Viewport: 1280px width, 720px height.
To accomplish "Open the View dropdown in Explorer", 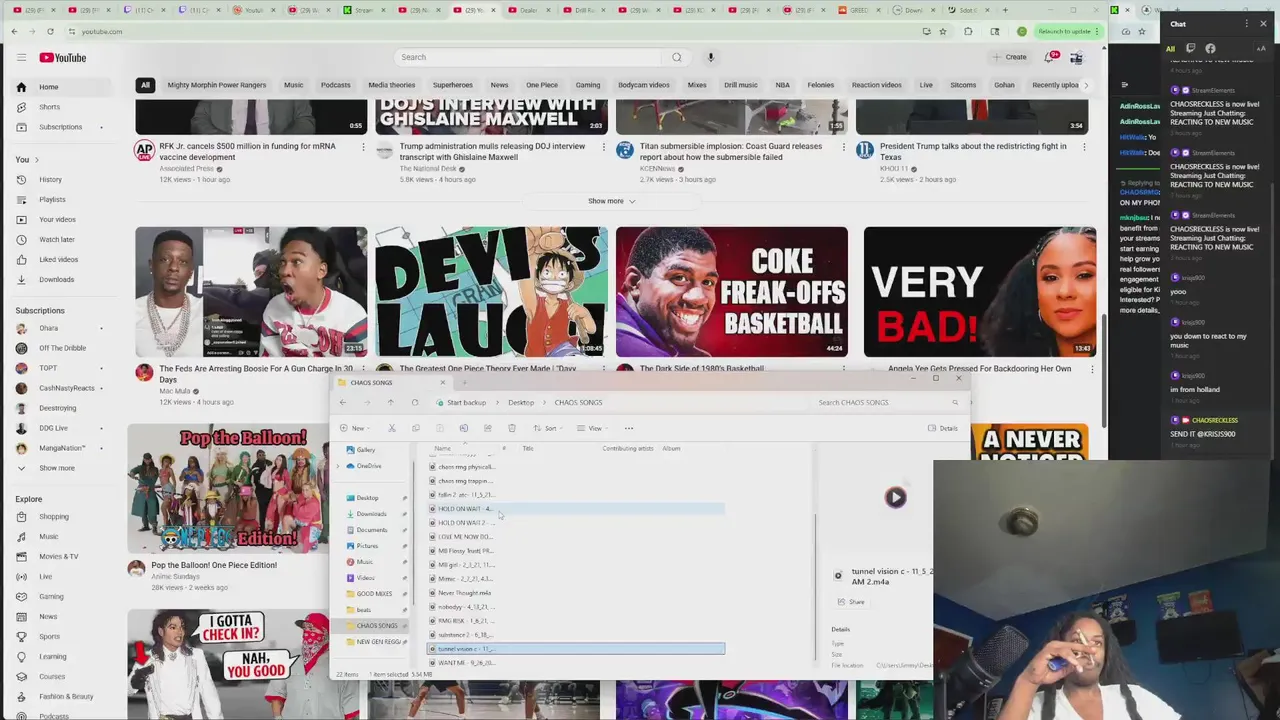I will (x=594, y=428).
